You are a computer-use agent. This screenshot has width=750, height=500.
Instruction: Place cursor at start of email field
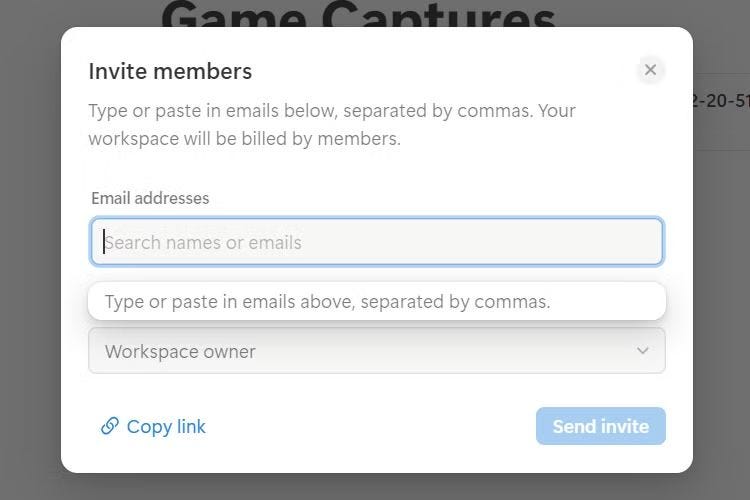[105, 242]
